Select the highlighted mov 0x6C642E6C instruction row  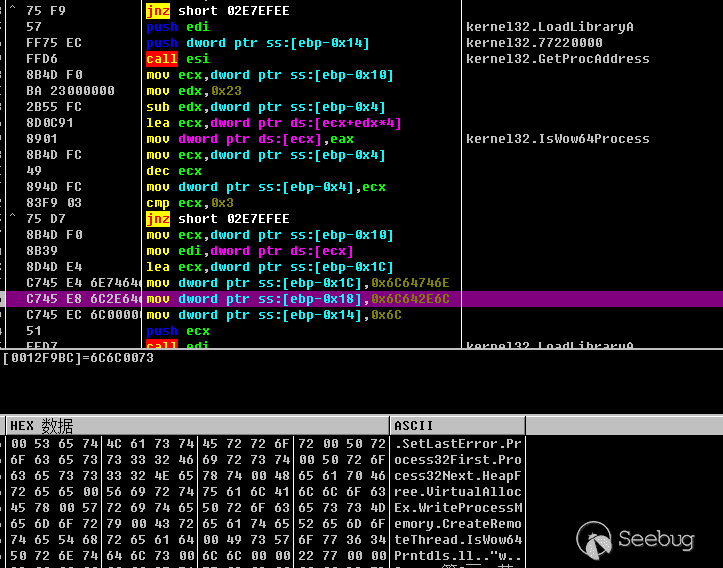point(298,299)
